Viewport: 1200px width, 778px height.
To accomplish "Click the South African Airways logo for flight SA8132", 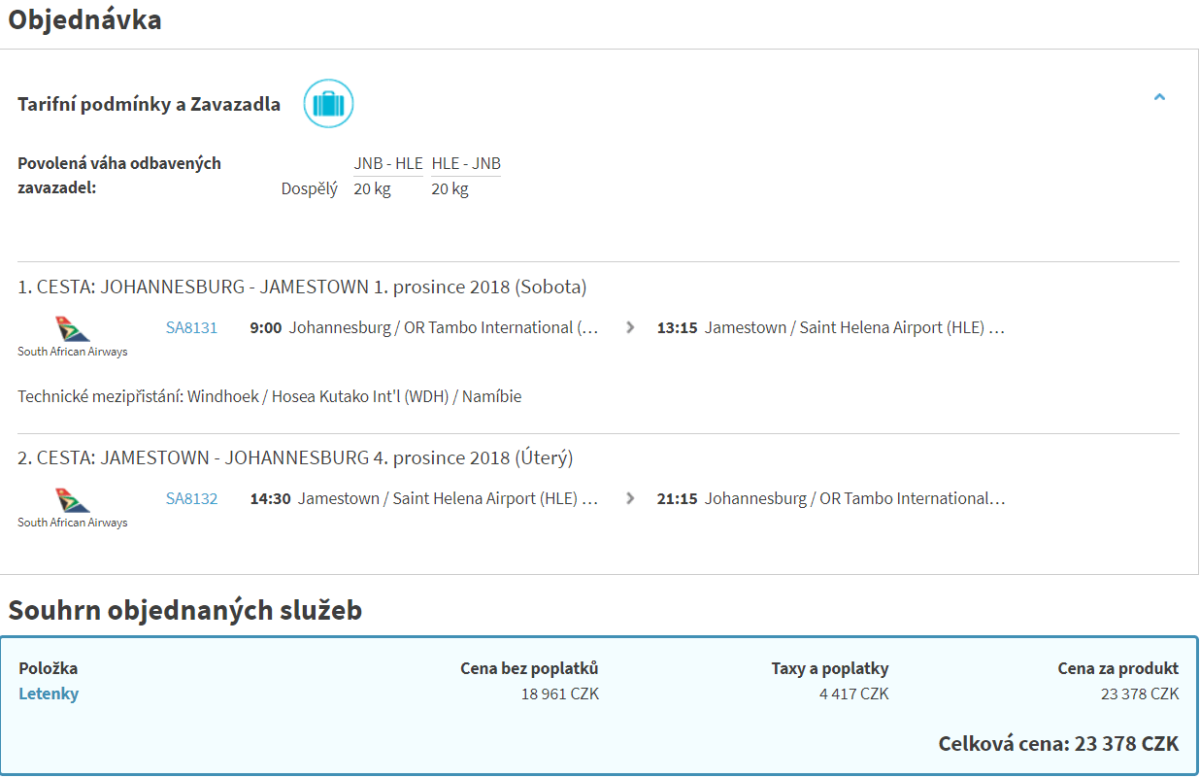I will pyautogui.click(x=73, y=505).
